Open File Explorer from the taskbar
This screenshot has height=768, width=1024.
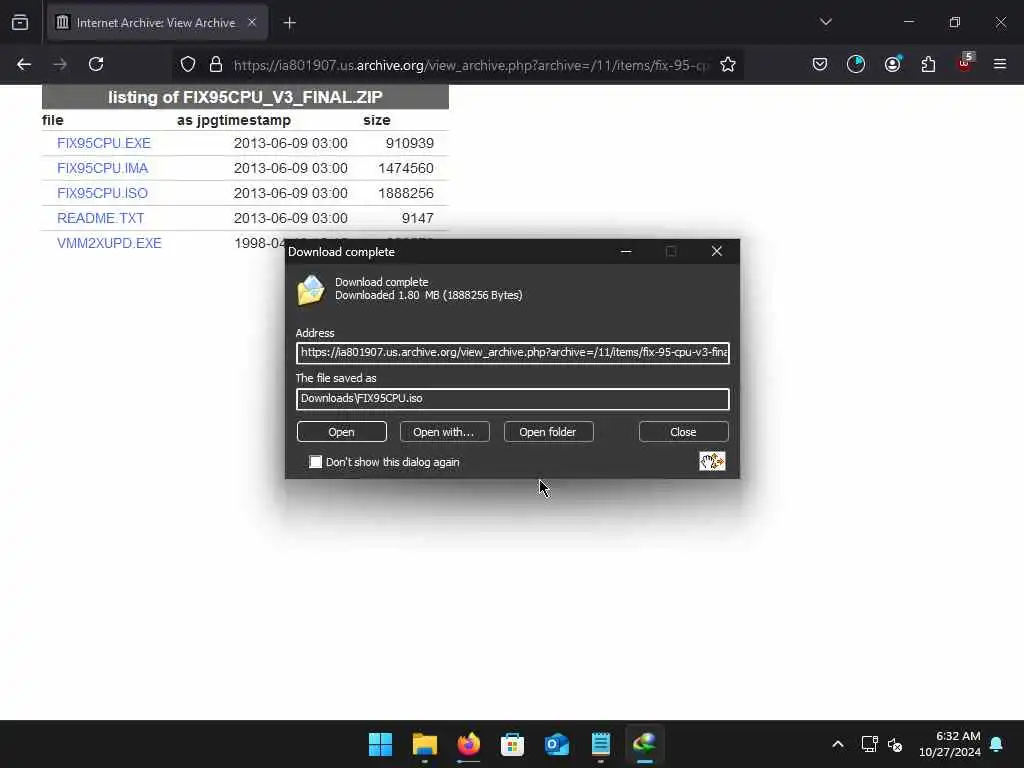click(x=424, y=744)
